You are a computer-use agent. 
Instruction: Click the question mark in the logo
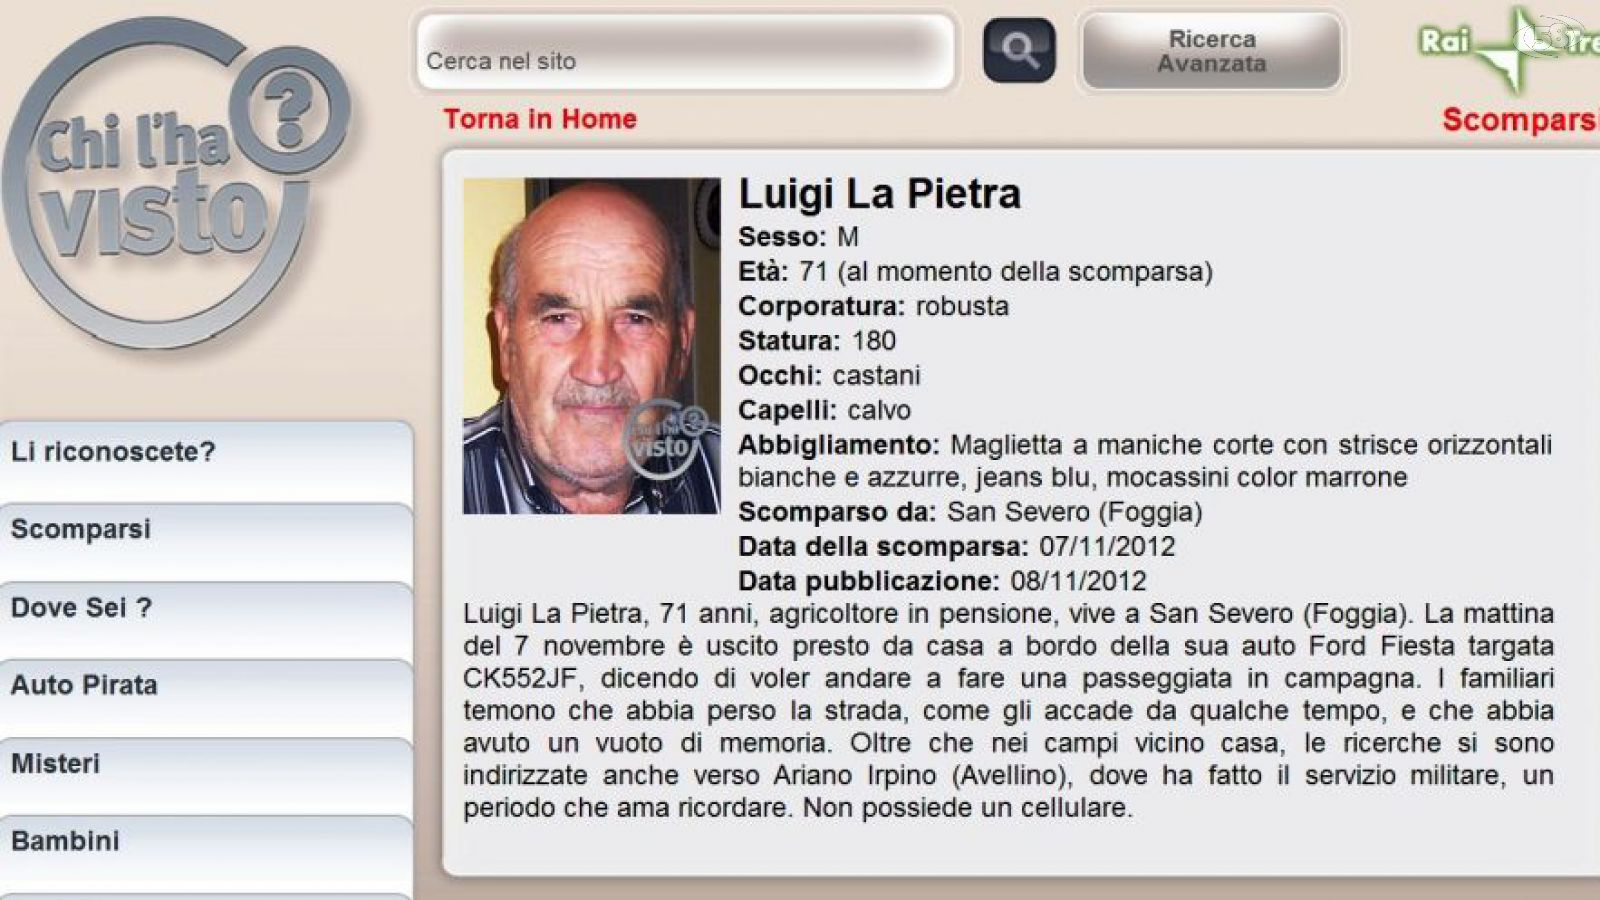[x=289, y=112]
